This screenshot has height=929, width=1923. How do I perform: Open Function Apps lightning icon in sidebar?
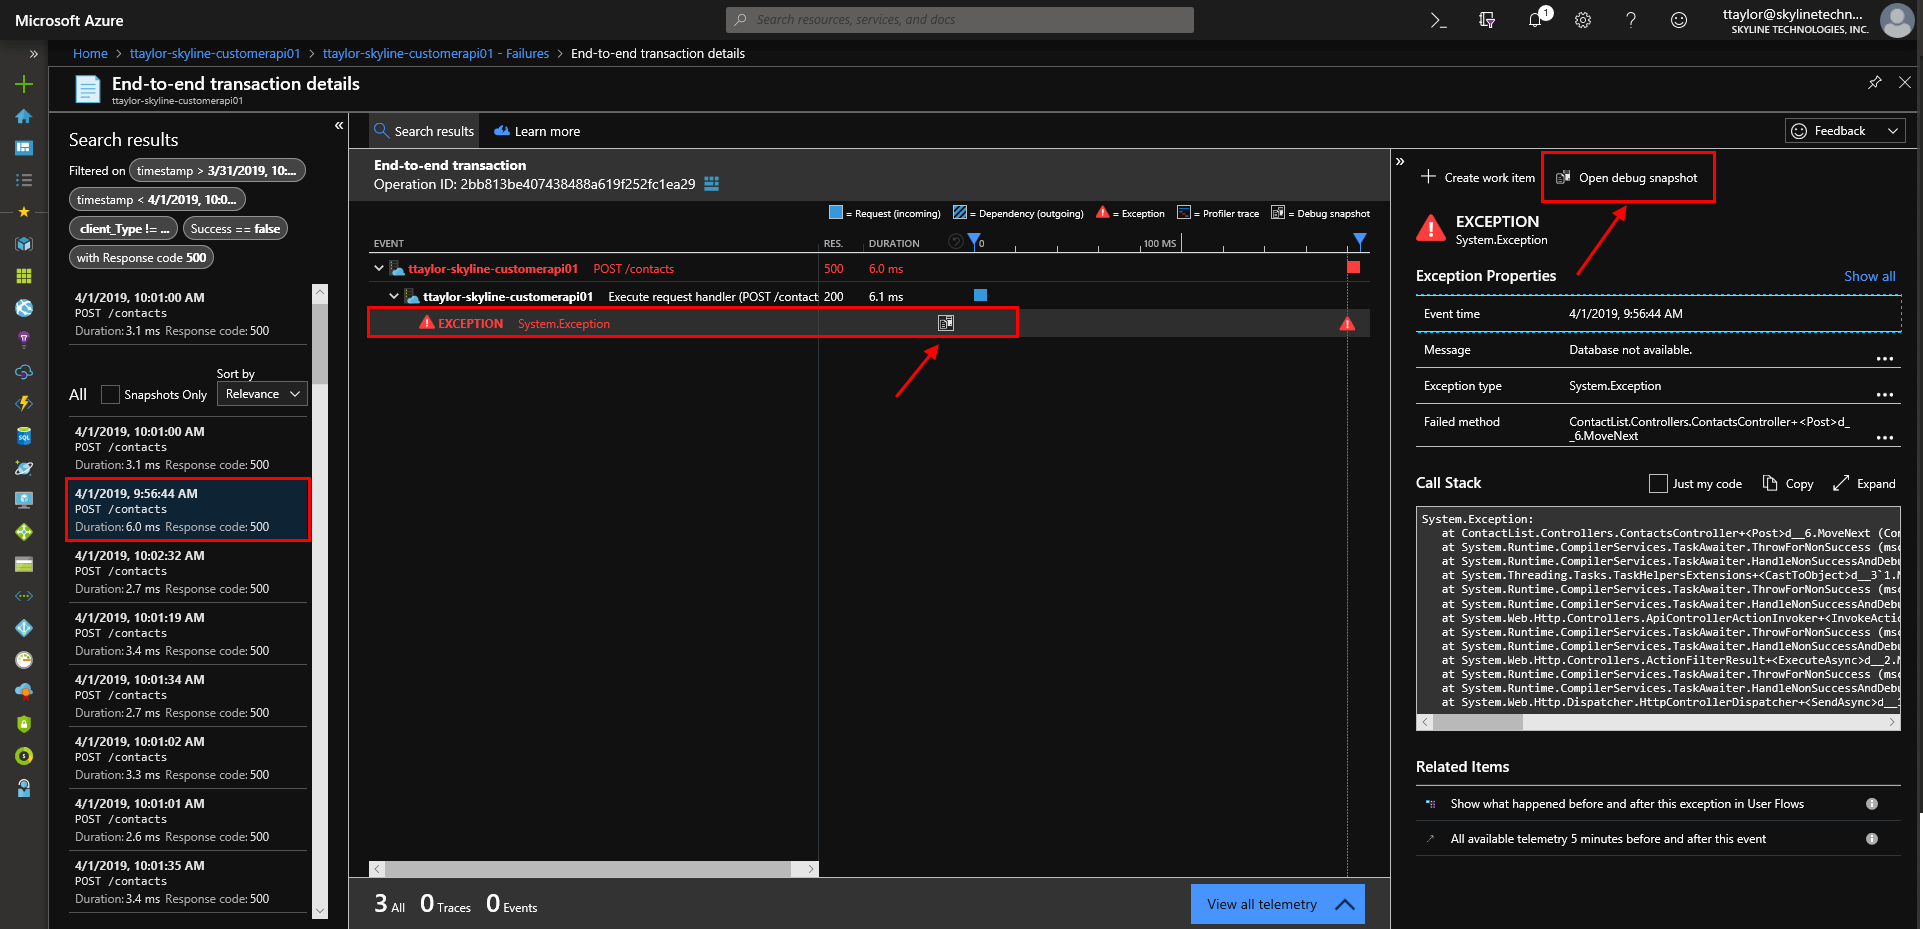click(24, 404)
